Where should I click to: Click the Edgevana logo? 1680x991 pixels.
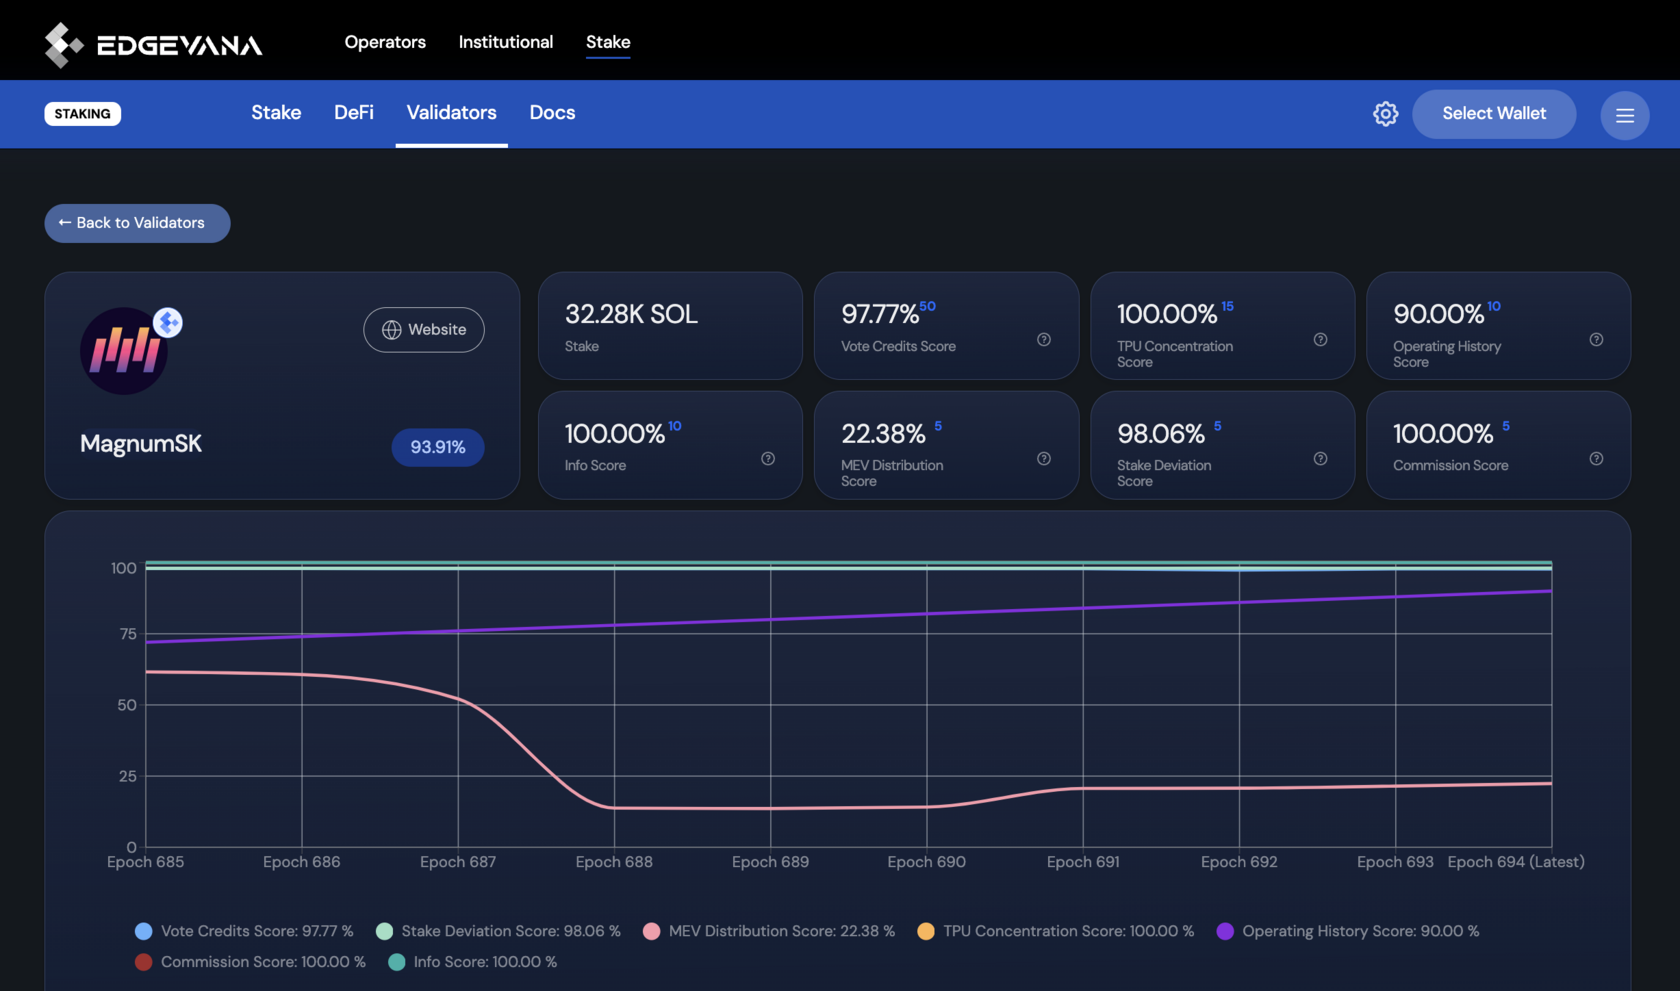click(153, 44)
